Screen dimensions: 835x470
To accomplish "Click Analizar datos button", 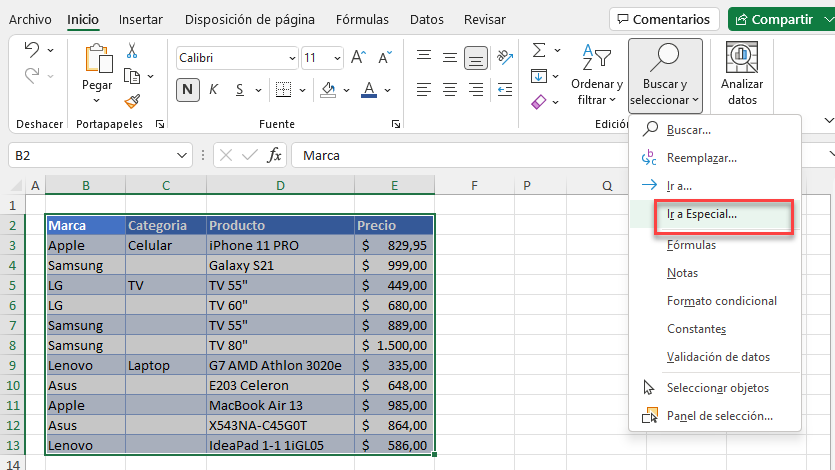I will (x=742, y=75).
